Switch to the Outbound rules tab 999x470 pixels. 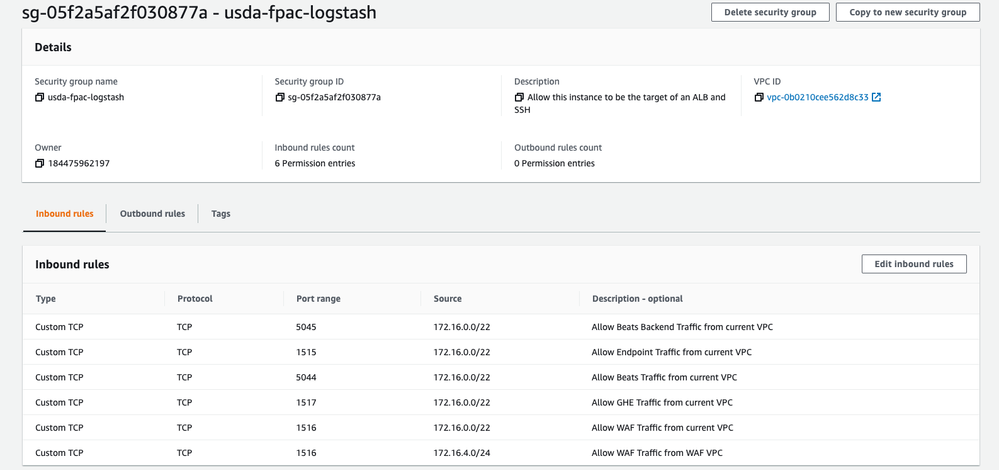[x=152, y=213]
